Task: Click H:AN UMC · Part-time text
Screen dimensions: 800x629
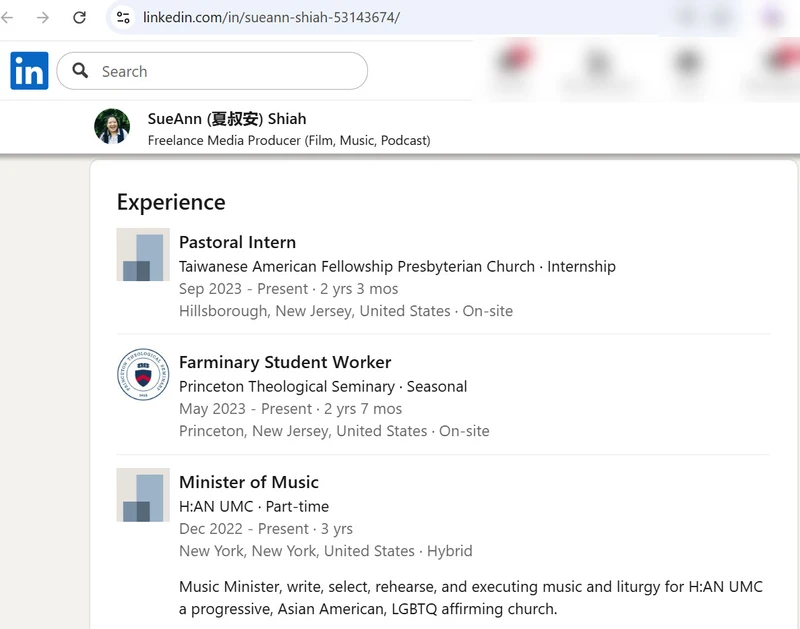Action: (x=254, y=507)
